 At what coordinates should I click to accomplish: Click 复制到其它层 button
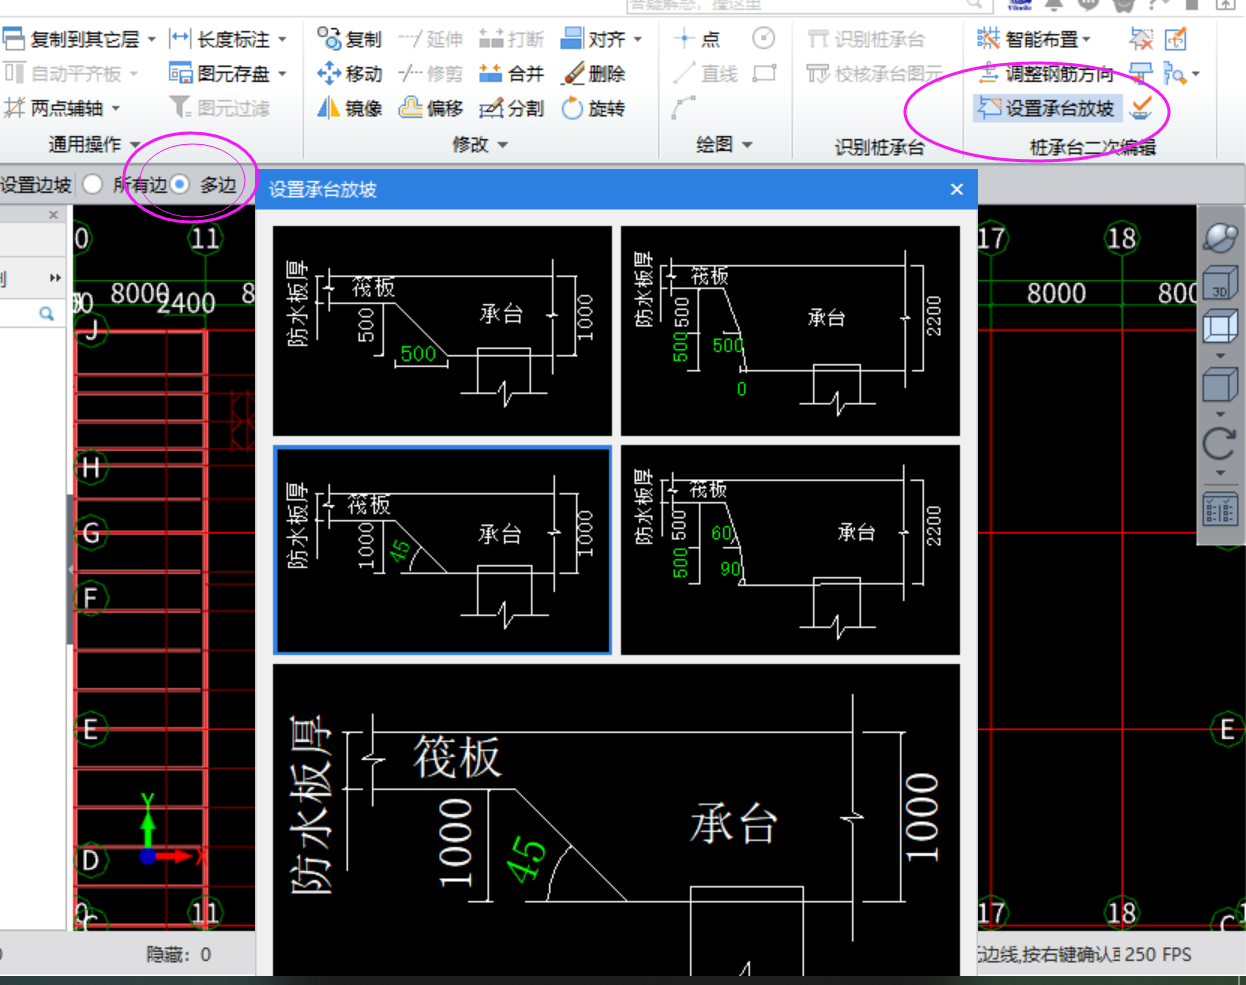[x=71, y=39]
